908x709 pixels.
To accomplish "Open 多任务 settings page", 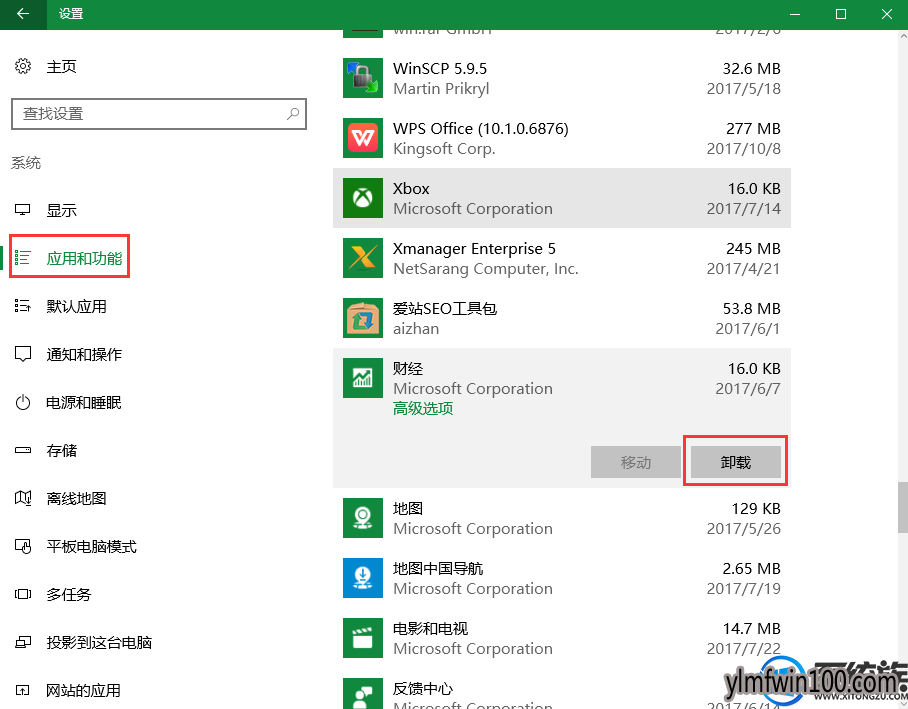I will [x=69, y=595].
